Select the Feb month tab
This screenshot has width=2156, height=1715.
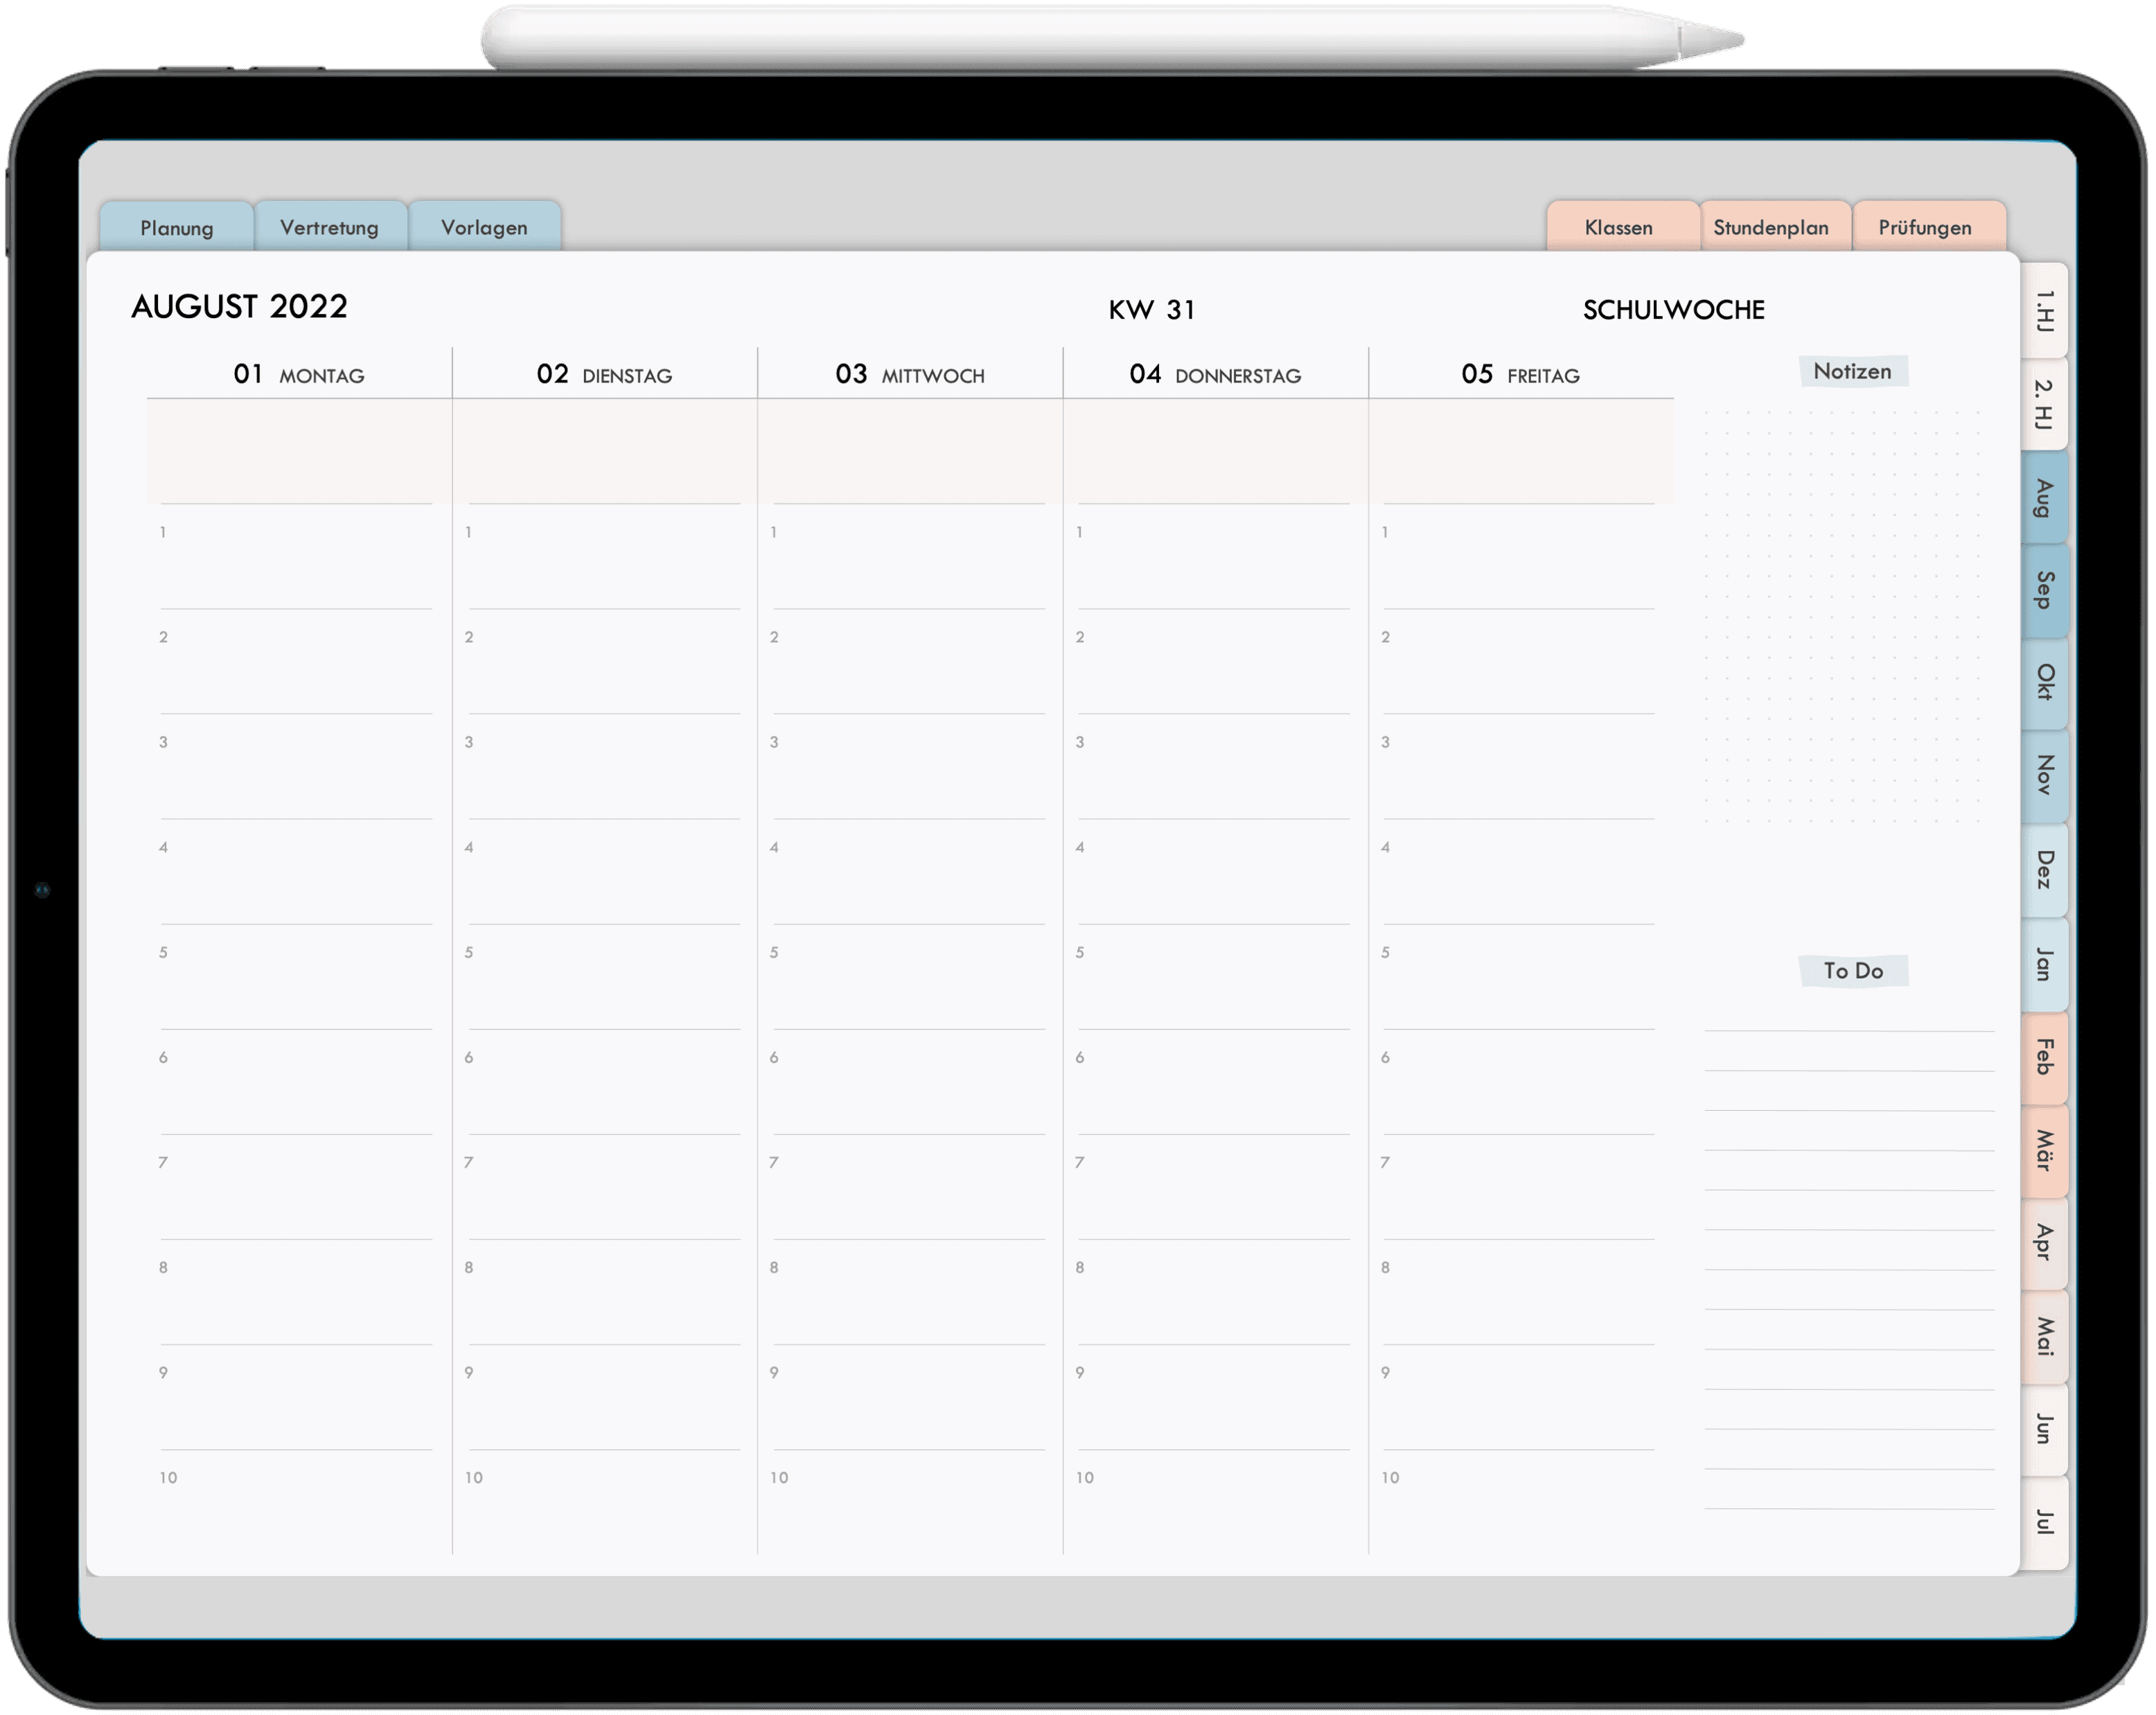tap(2045, 1058)
